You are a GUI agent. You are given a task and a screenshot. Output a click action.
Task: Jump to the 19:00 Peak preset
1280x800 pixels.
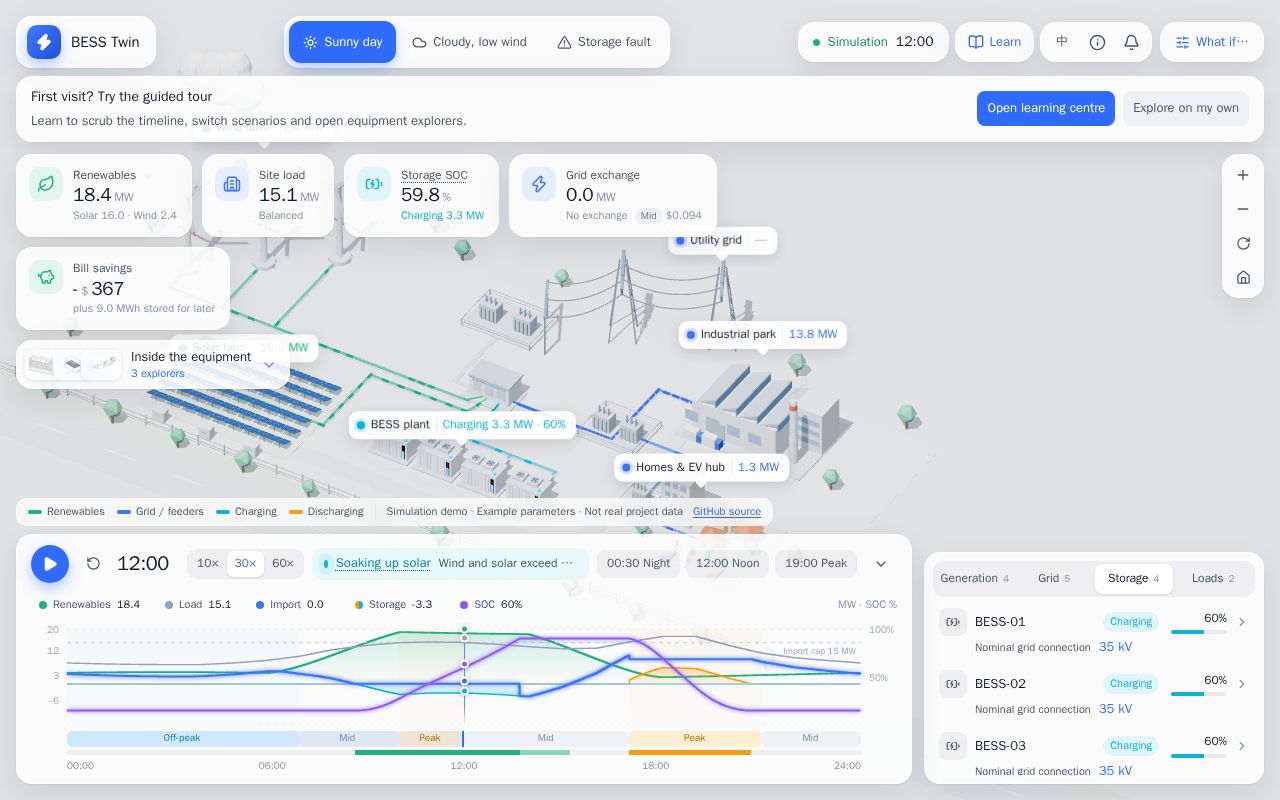pos(816,564)
